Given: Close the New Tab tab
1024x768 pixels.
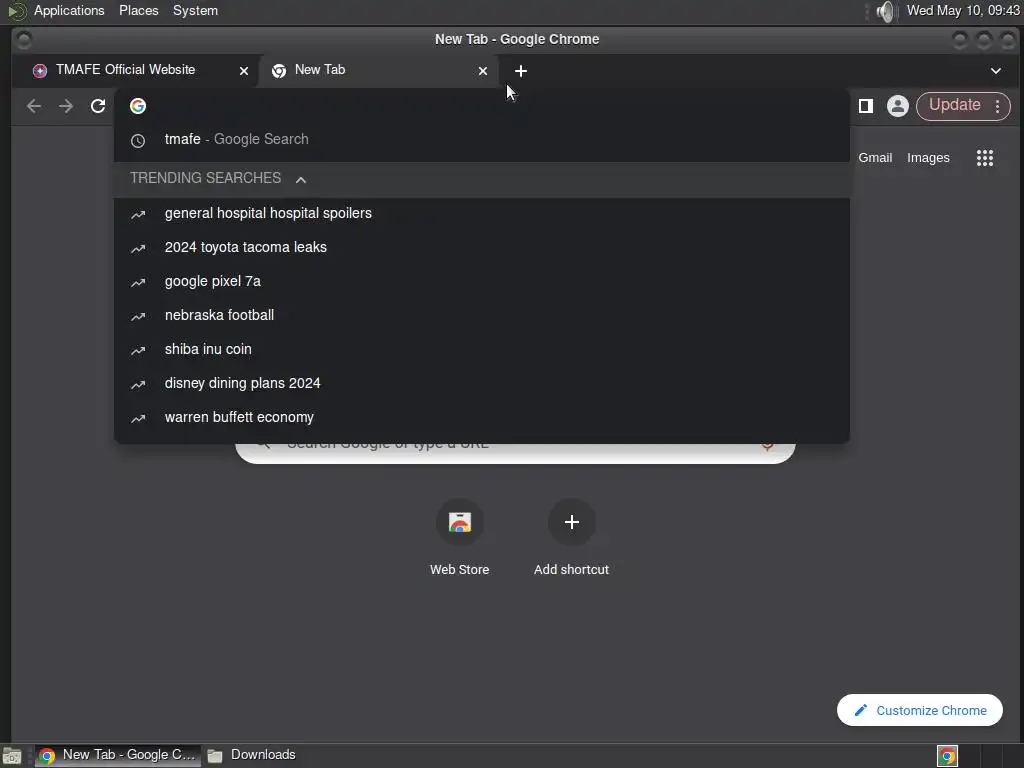Looking at the screenshot, I should (x=483, y=71).
